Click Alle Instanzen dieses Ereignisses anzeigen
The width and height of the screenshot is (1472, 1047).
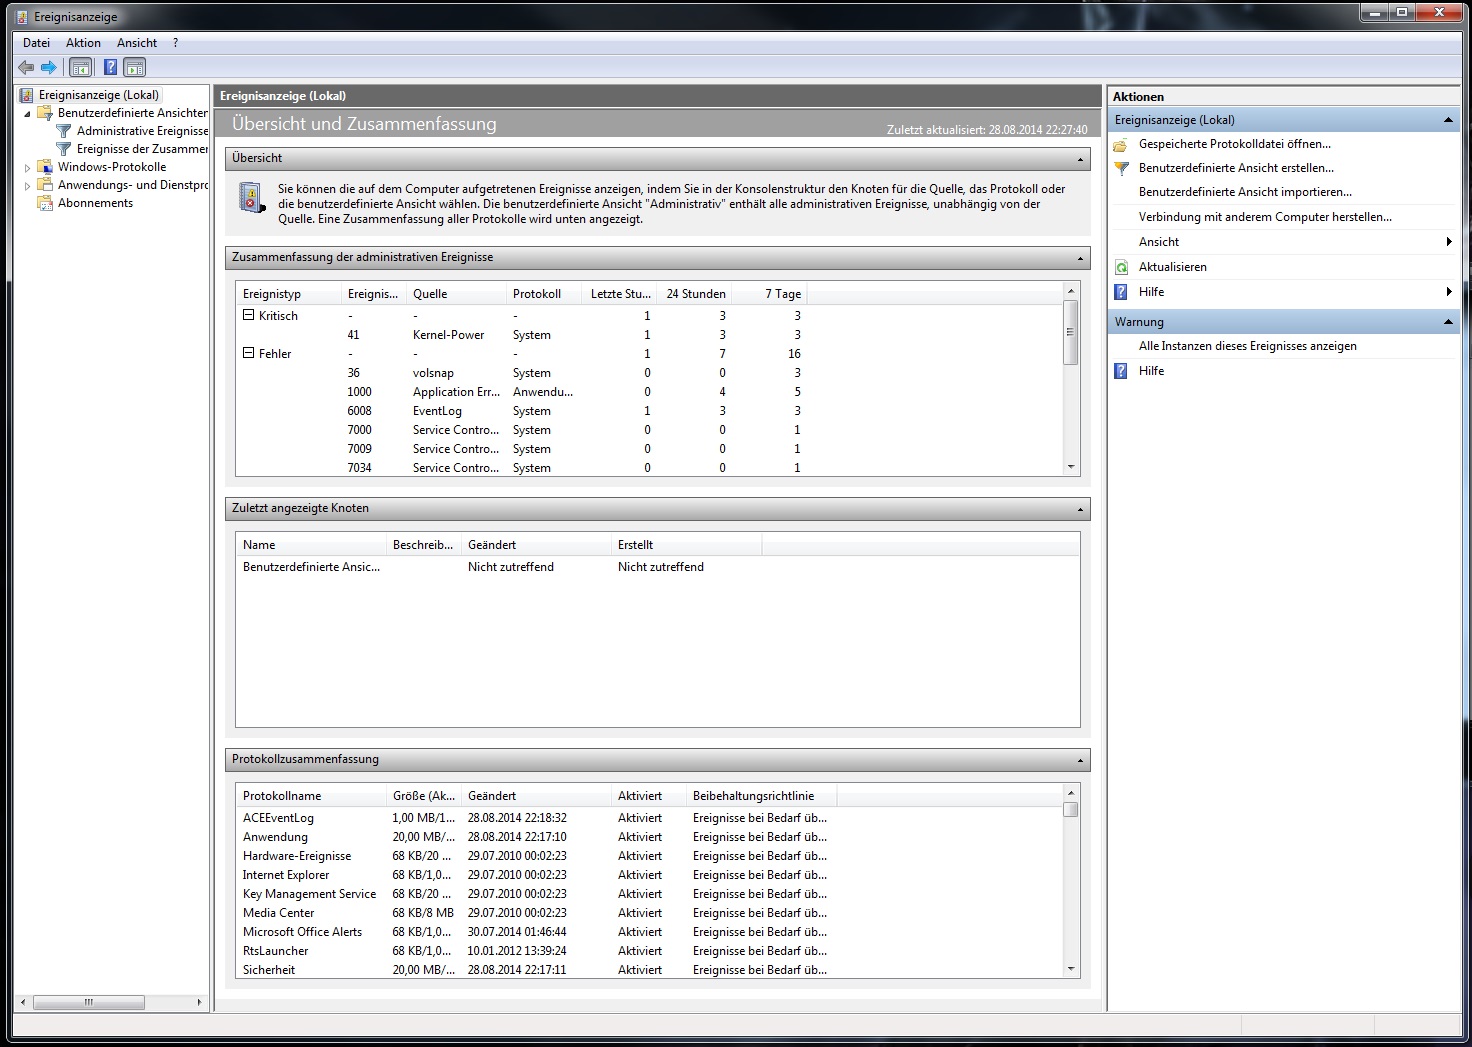pos(1247,346)
